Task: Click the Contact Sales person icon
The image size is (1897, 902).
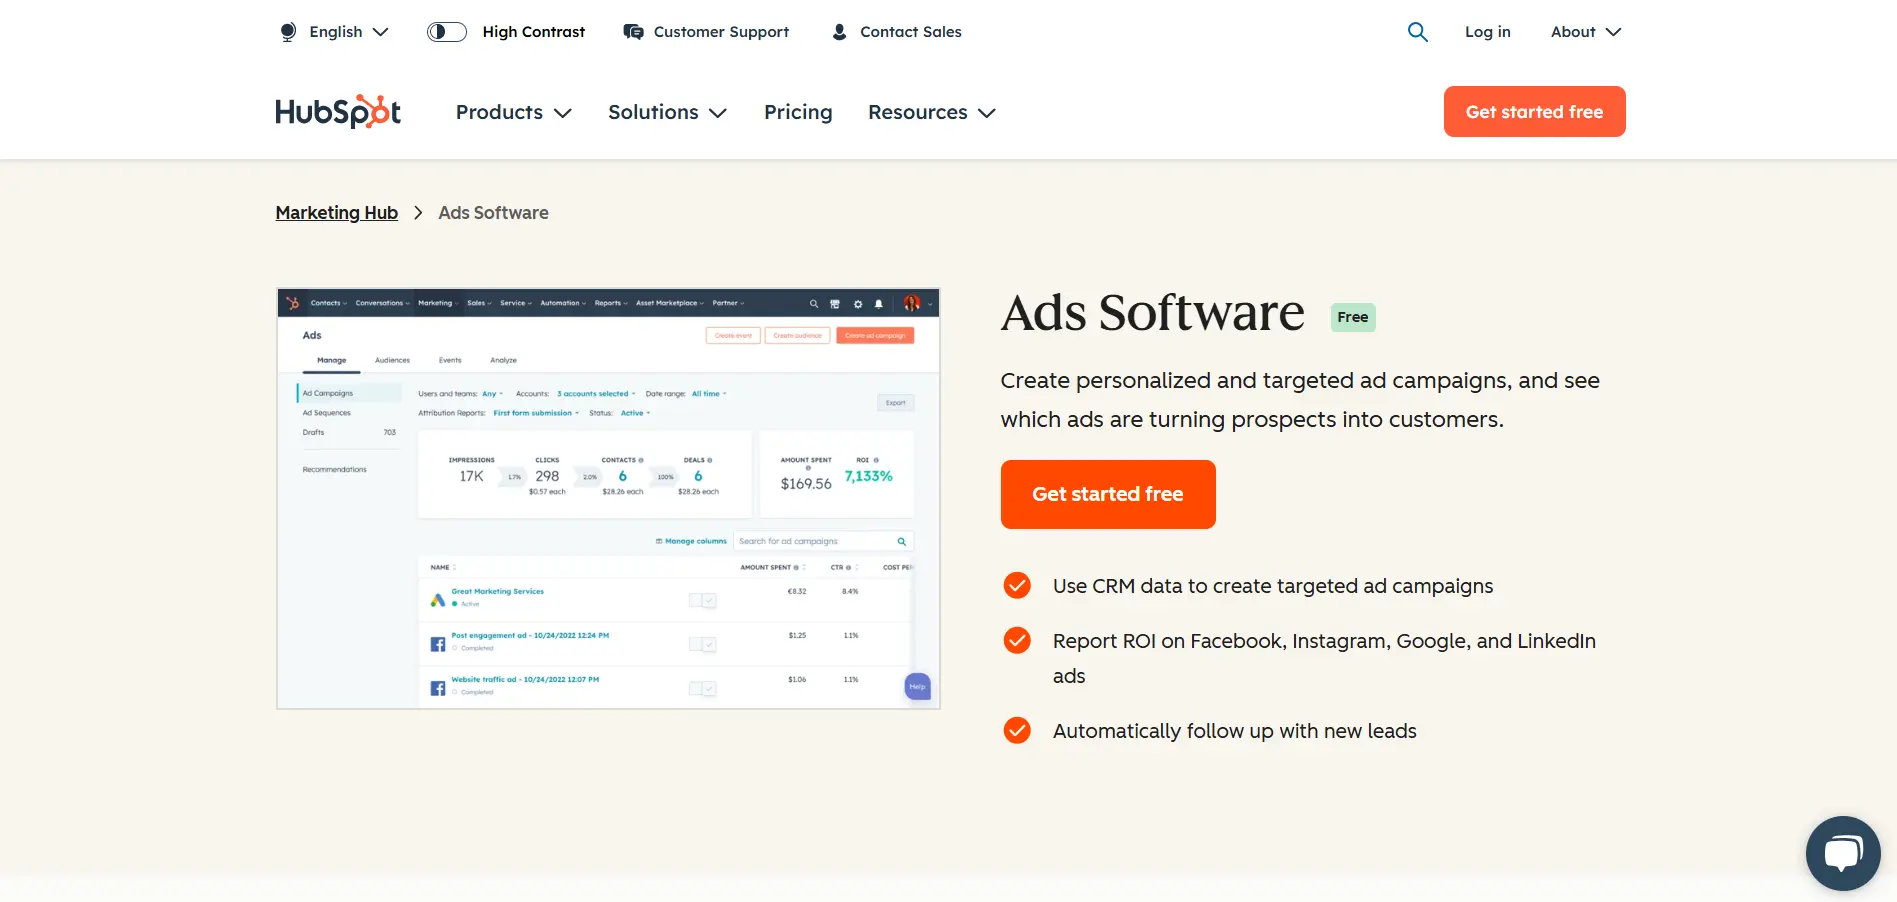Action: tap(839, 32)
